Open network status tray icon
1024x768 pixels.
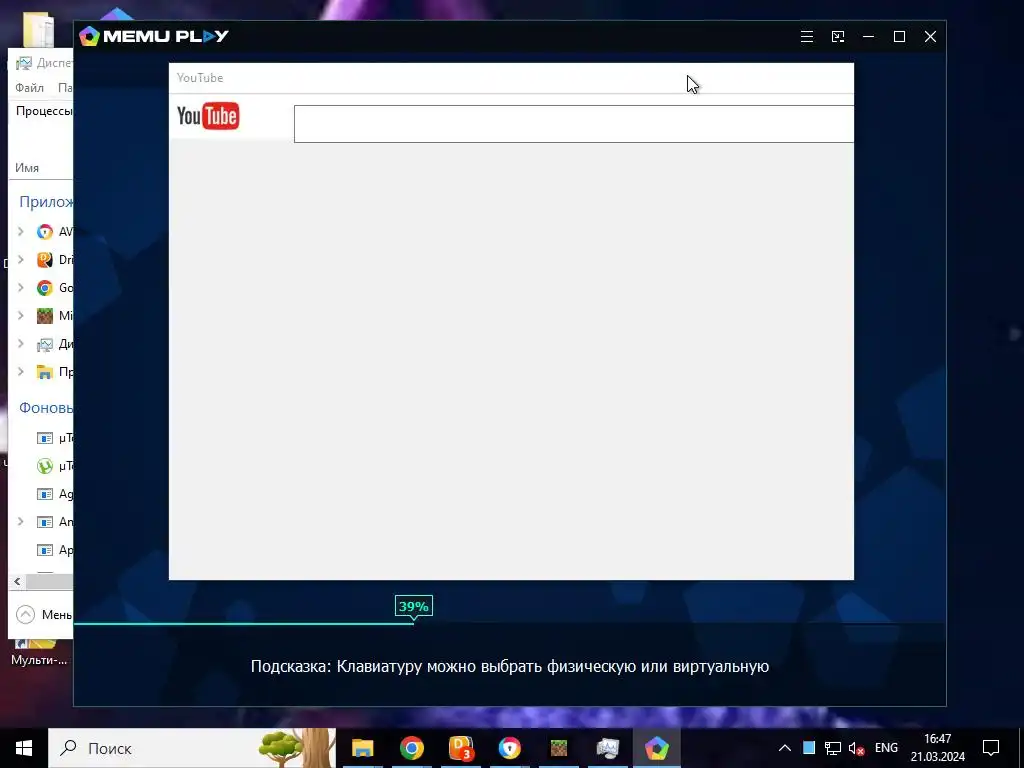(x=833, y=748)
